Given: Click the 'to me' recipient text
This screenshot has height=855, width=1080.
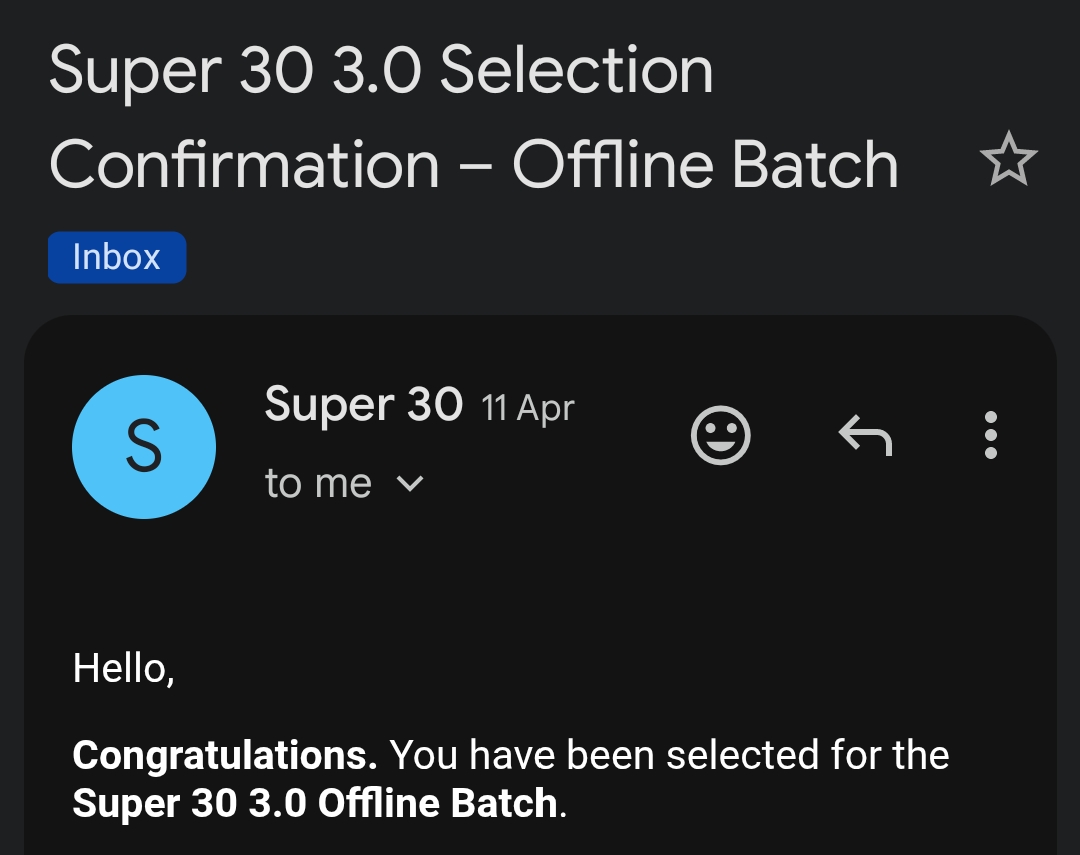Looking at the screenshot, I should point(318,483).
